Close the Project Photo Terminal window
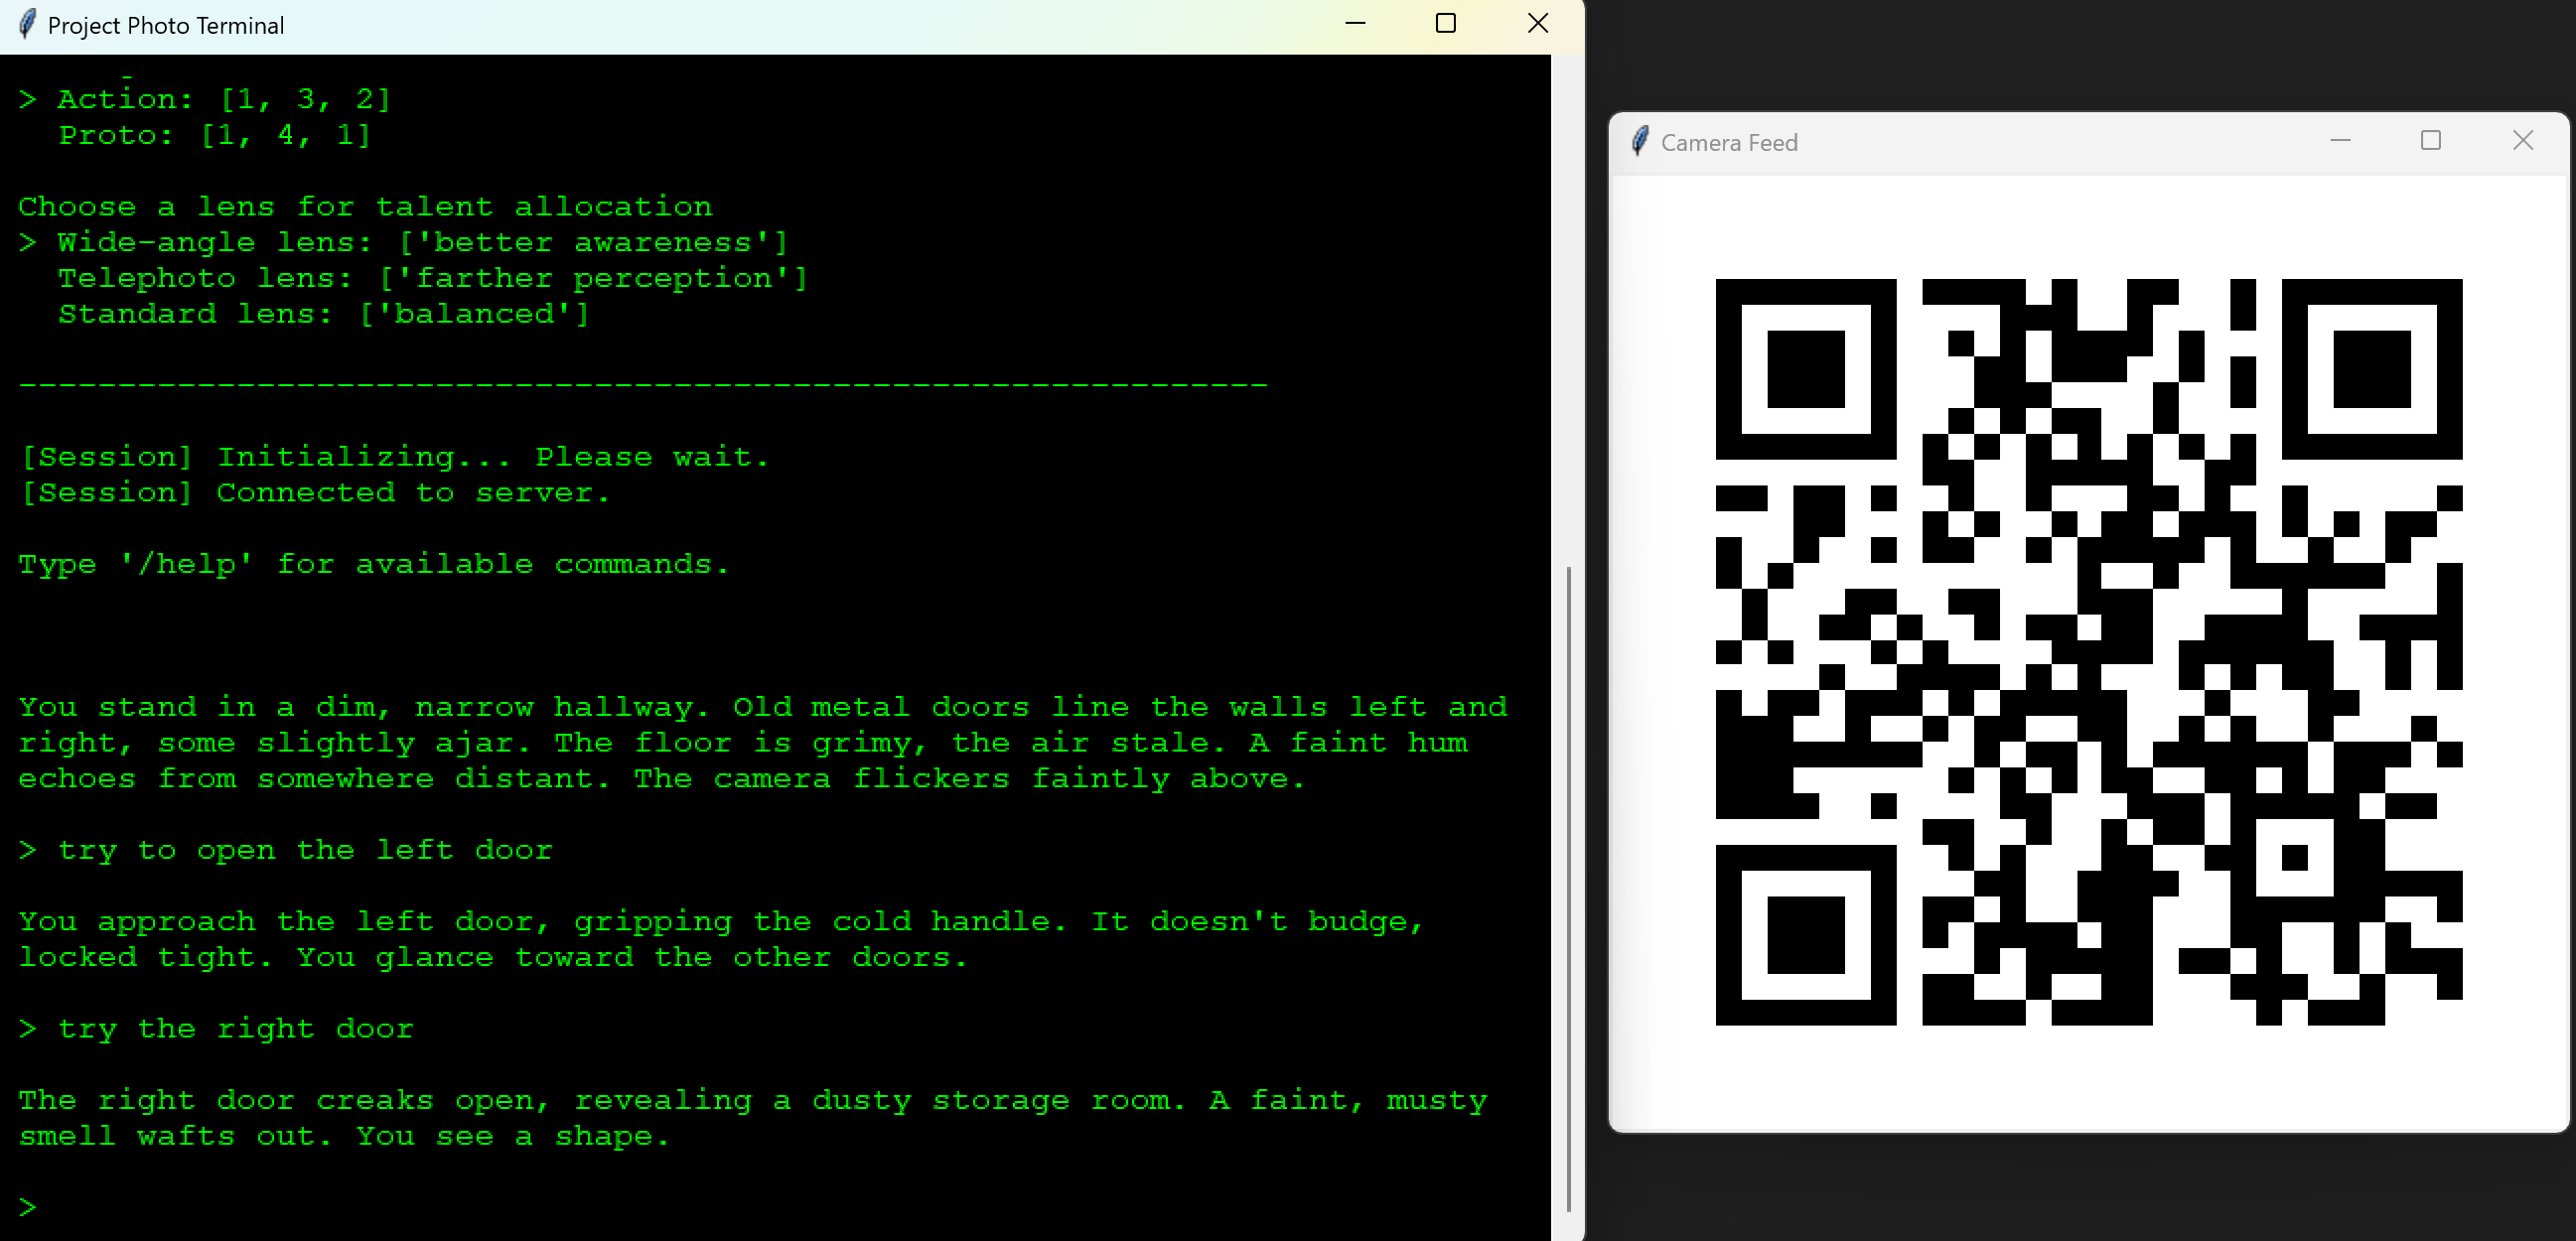This screenshot has height=1241, width=2576. 1538,24
